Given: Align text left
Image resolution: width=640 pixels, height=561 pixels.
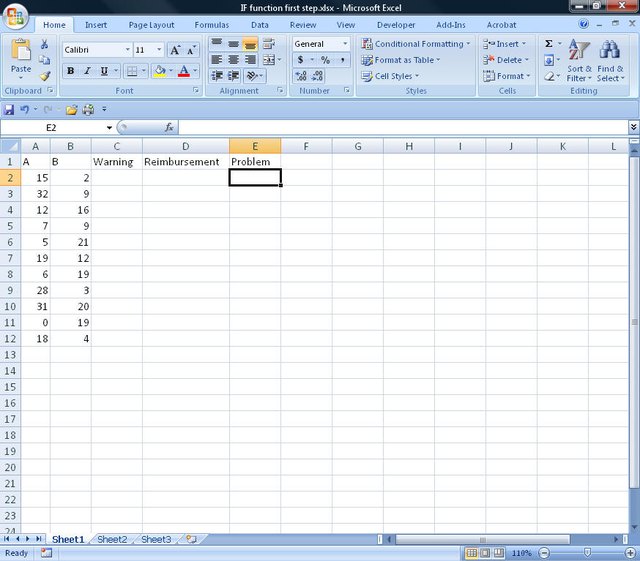Looking at the screenshot, I should click(216, 60).
